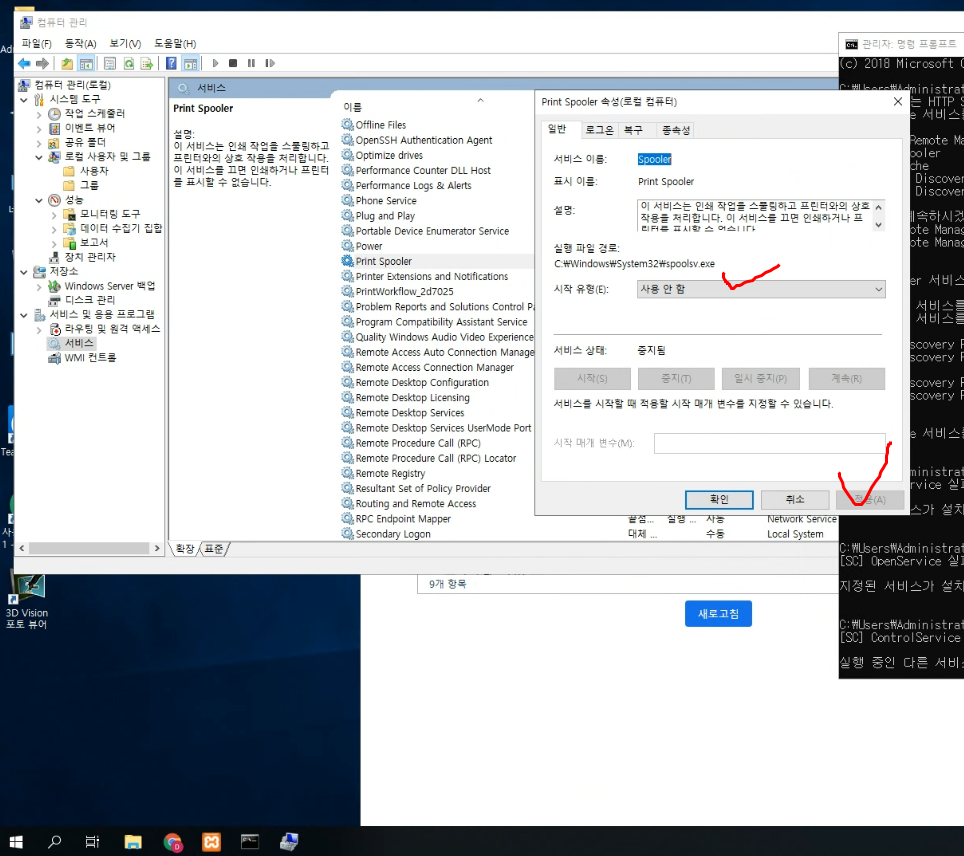This screenshot has height=856, width=964.
Task: Click the Help toolbar icon
Action: point(172,63)
